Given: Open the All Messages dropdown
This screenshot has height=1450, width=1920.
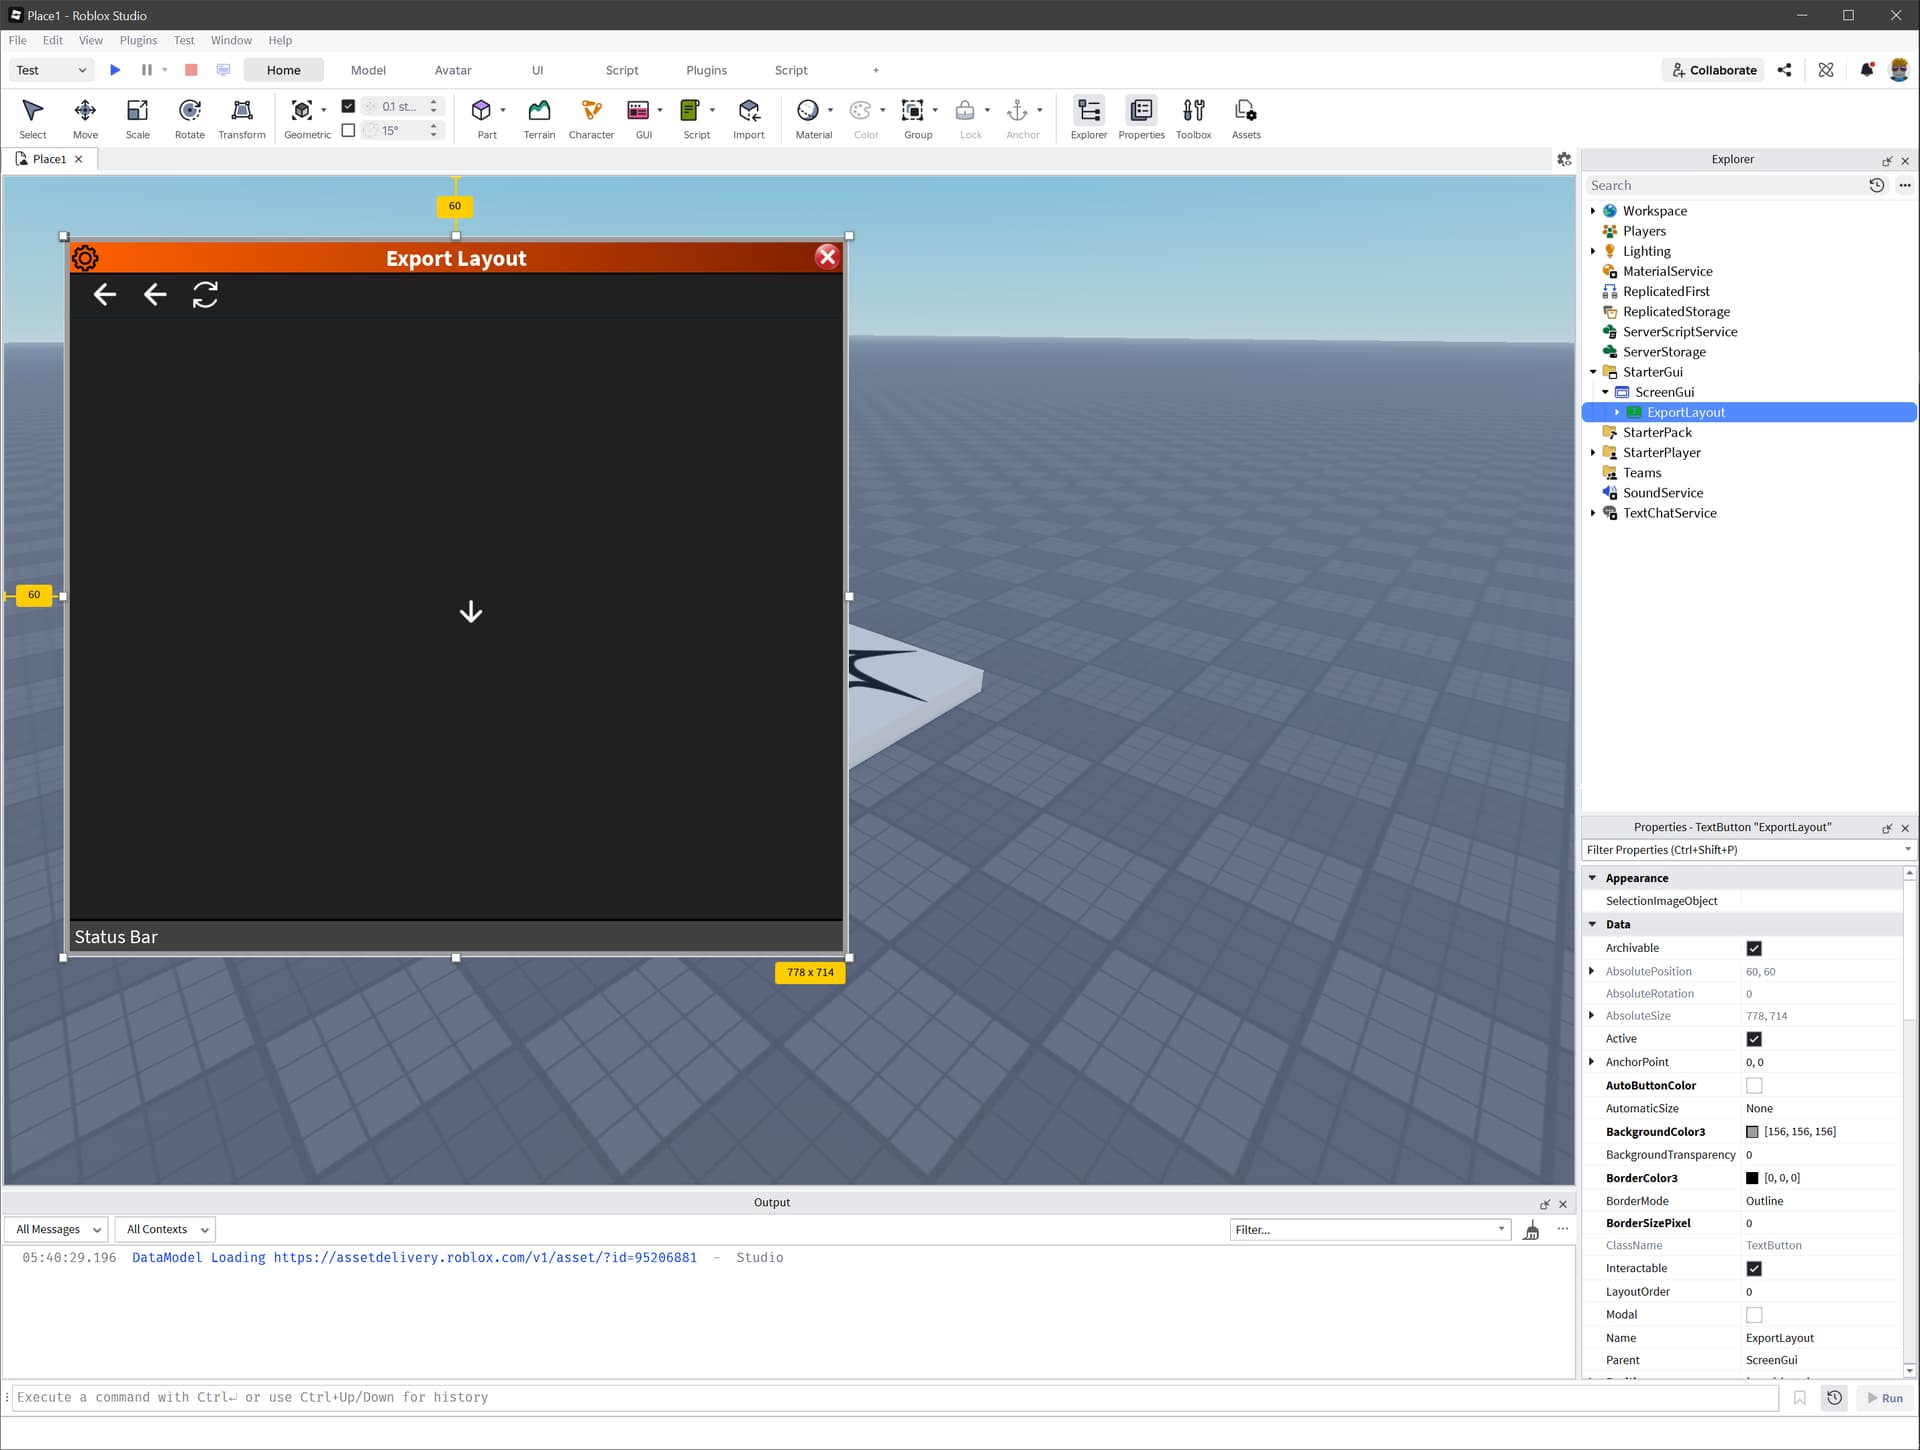Looking at the screenshot, I should pos(57,1229).
